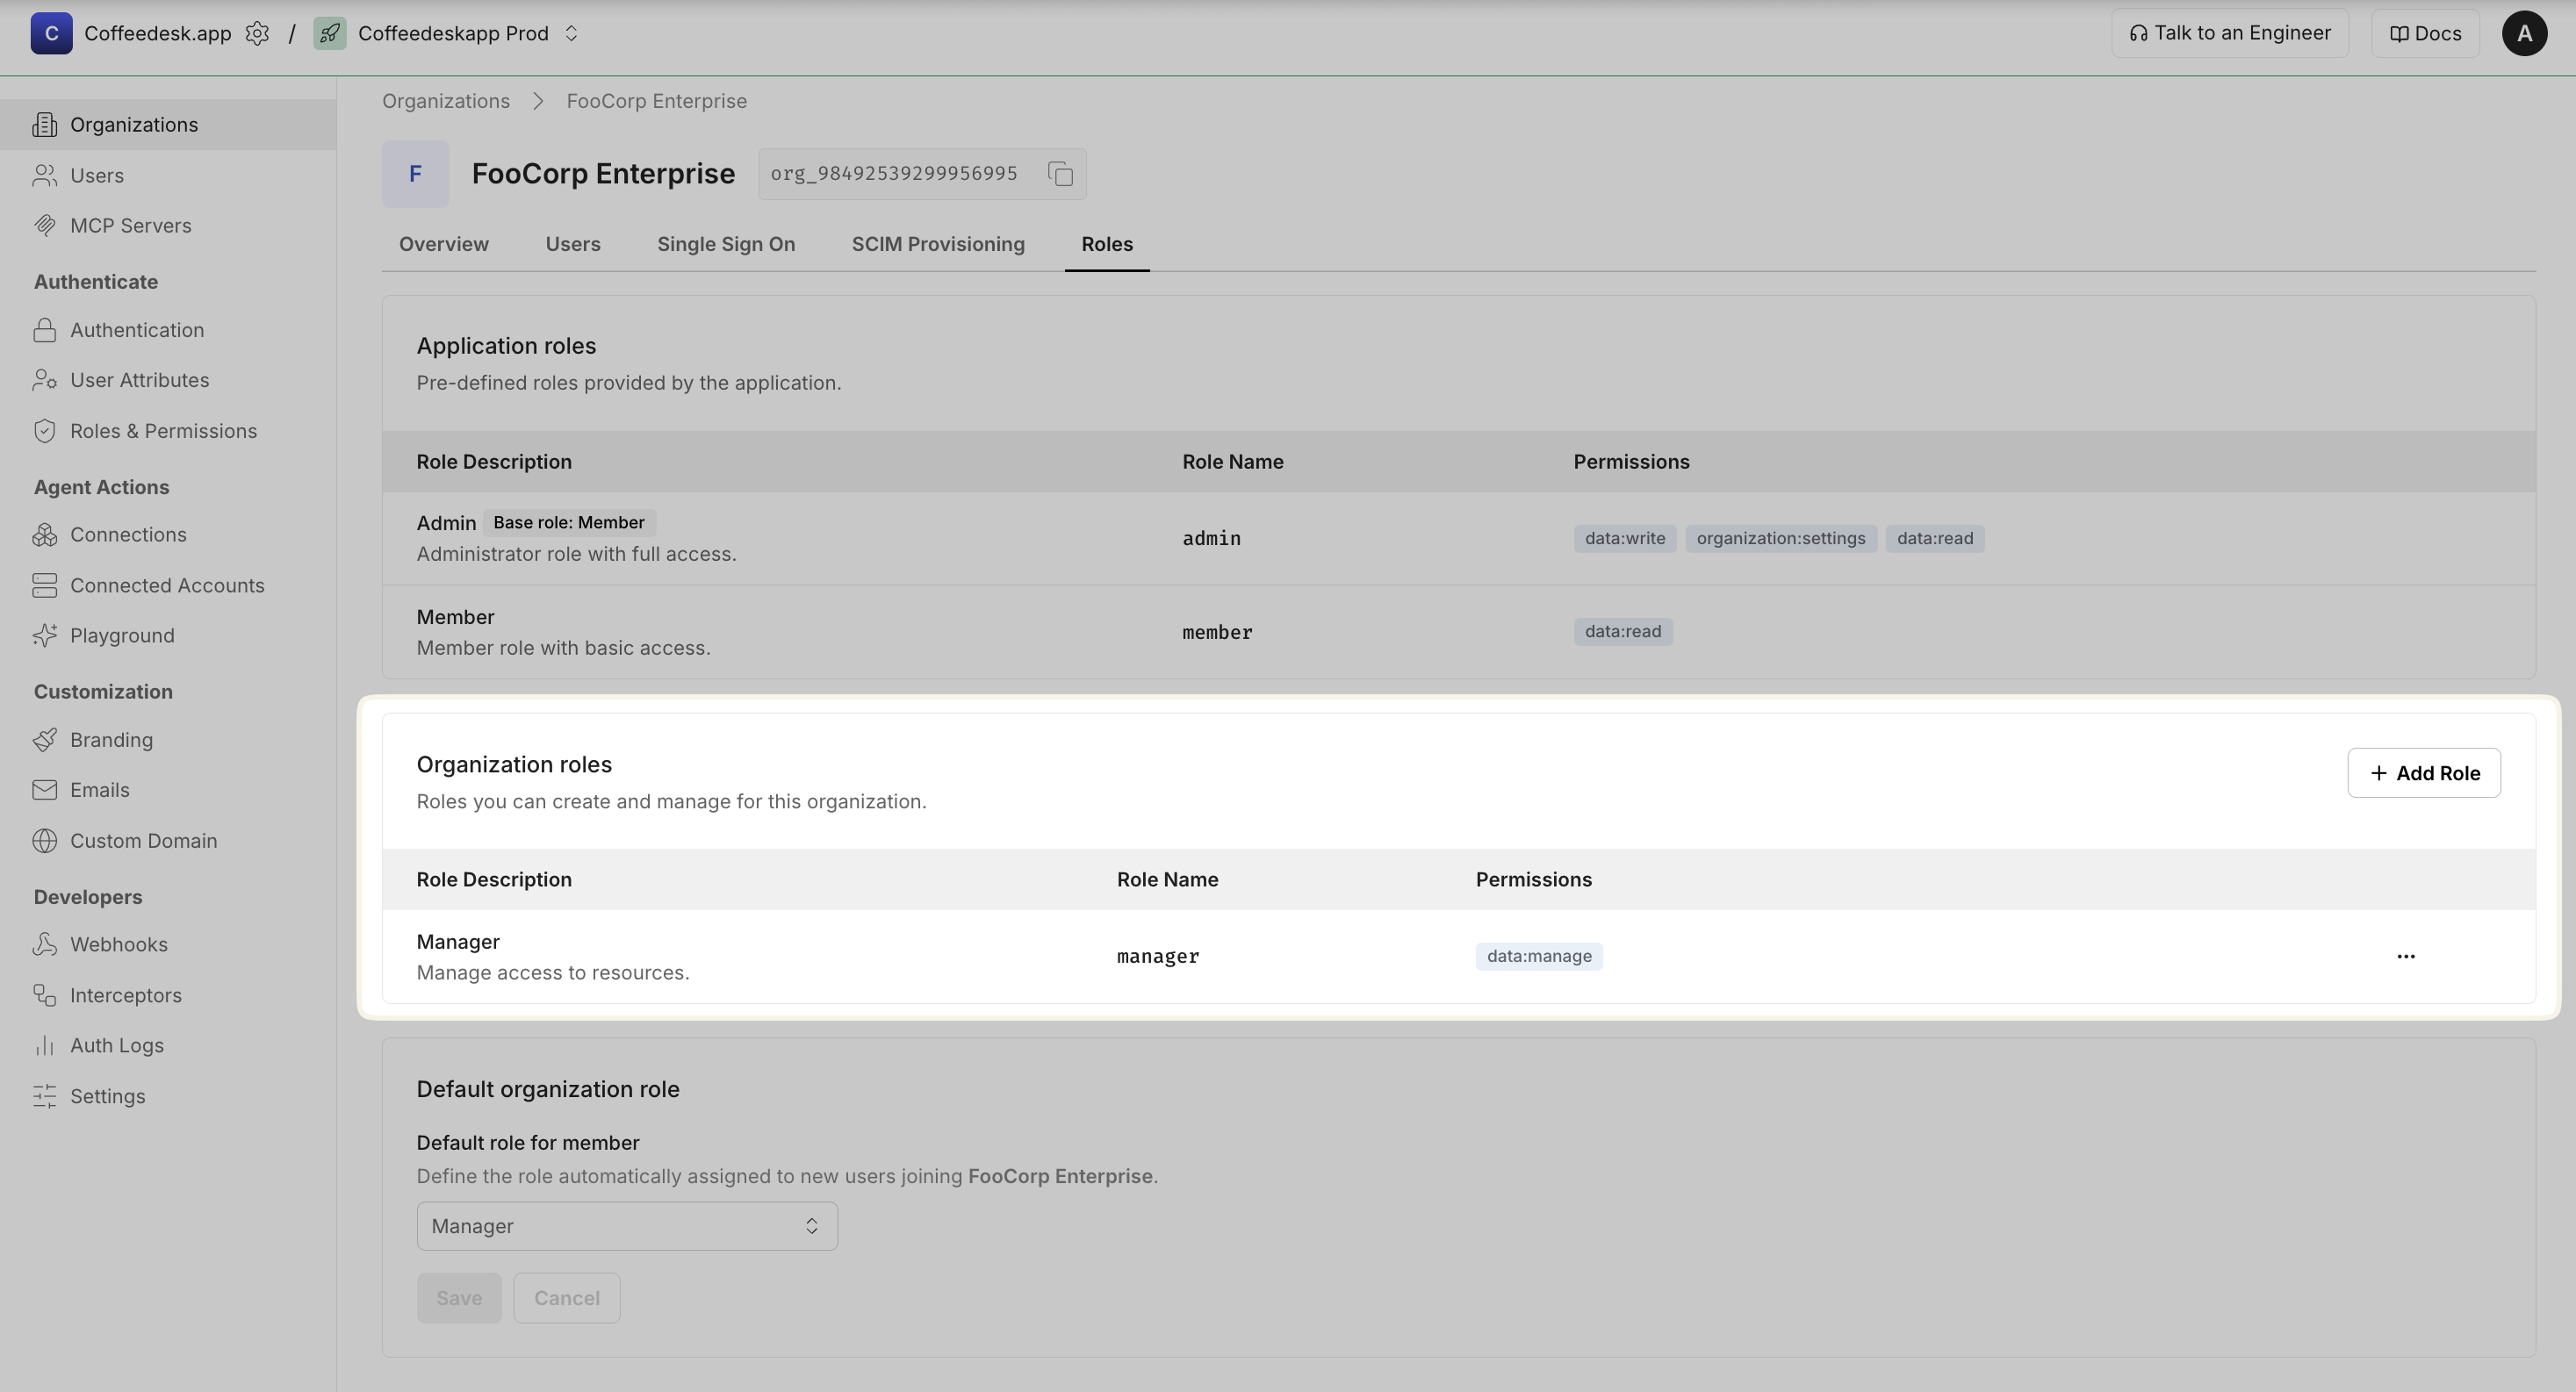This screenshot has width=2576, height=1392.
Task: Open Connected Accounts in sidebar
Action: pyautogui.click(x=166, y=586)
